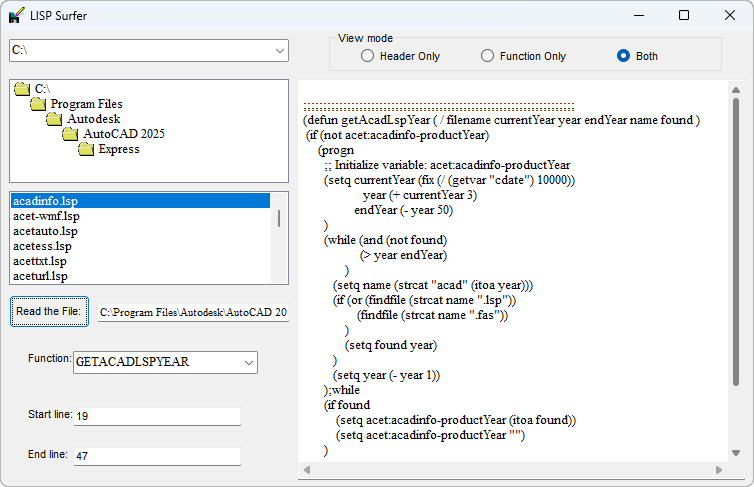Select the Autodesk folder icon
The height and width of the screenshot is (487, 754).
coord(54,119)
